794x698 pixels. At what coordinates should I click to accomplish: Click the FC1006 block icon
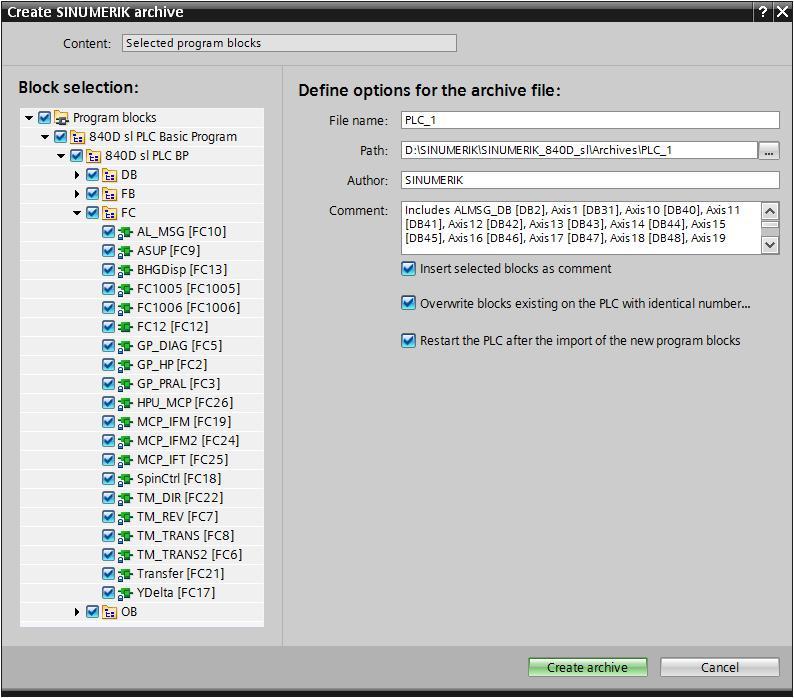click(125, 308)
